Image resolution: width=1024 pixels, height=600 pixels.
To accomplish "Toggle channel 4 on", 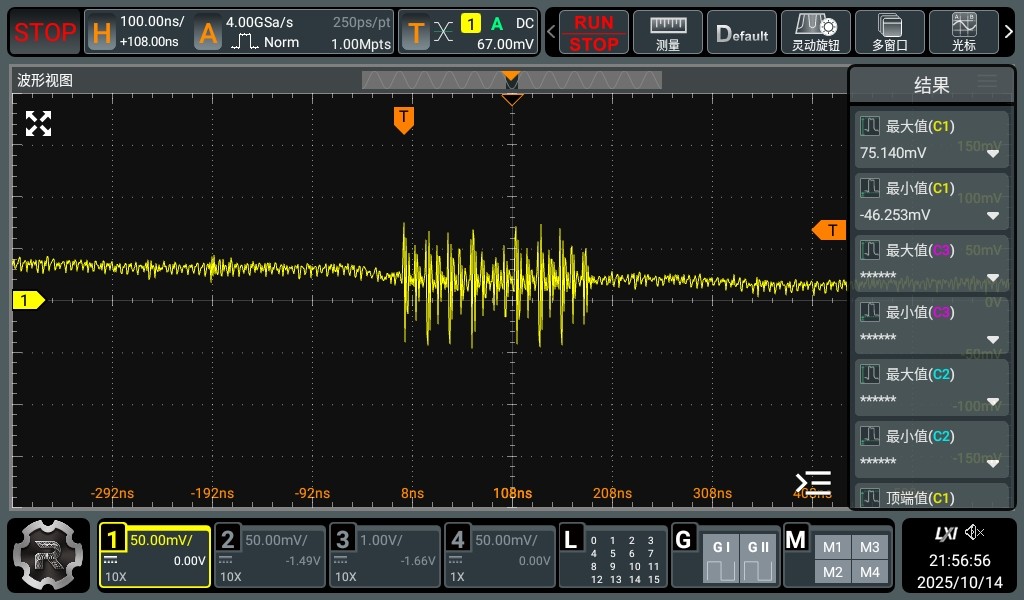I will (499, 556).
